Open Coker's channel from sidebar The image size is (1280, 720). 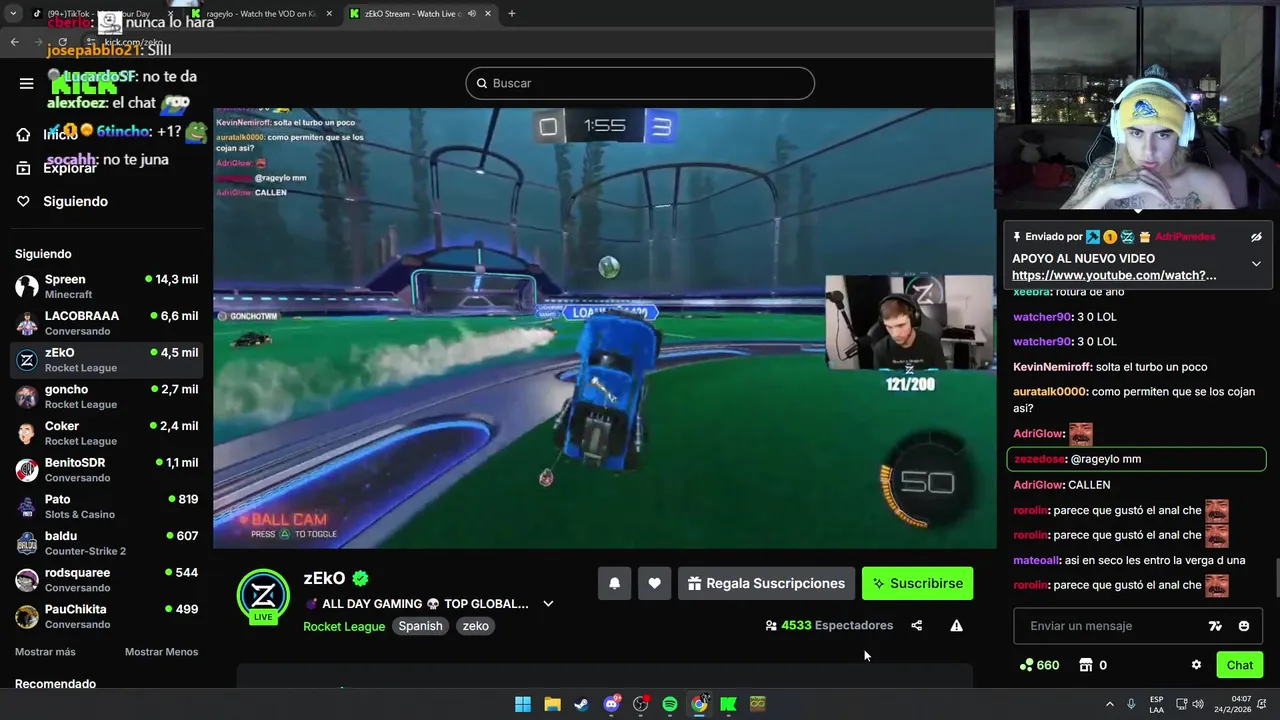tap(106, 433)
